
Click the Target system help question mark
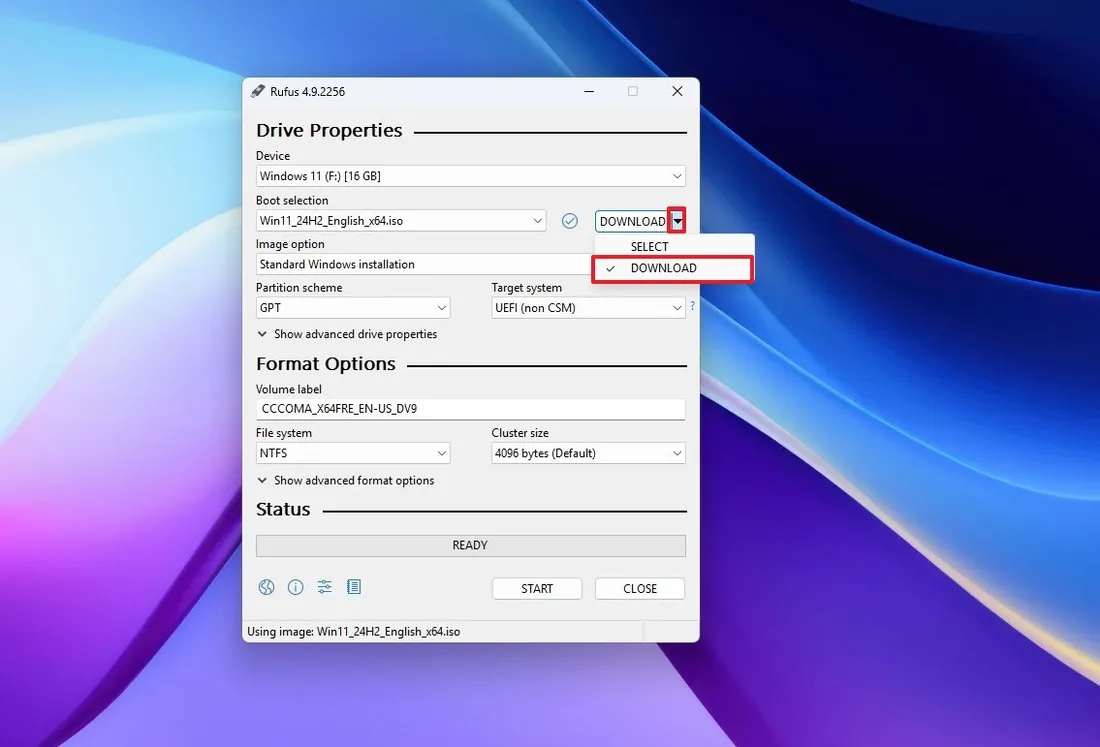[692, 306]
